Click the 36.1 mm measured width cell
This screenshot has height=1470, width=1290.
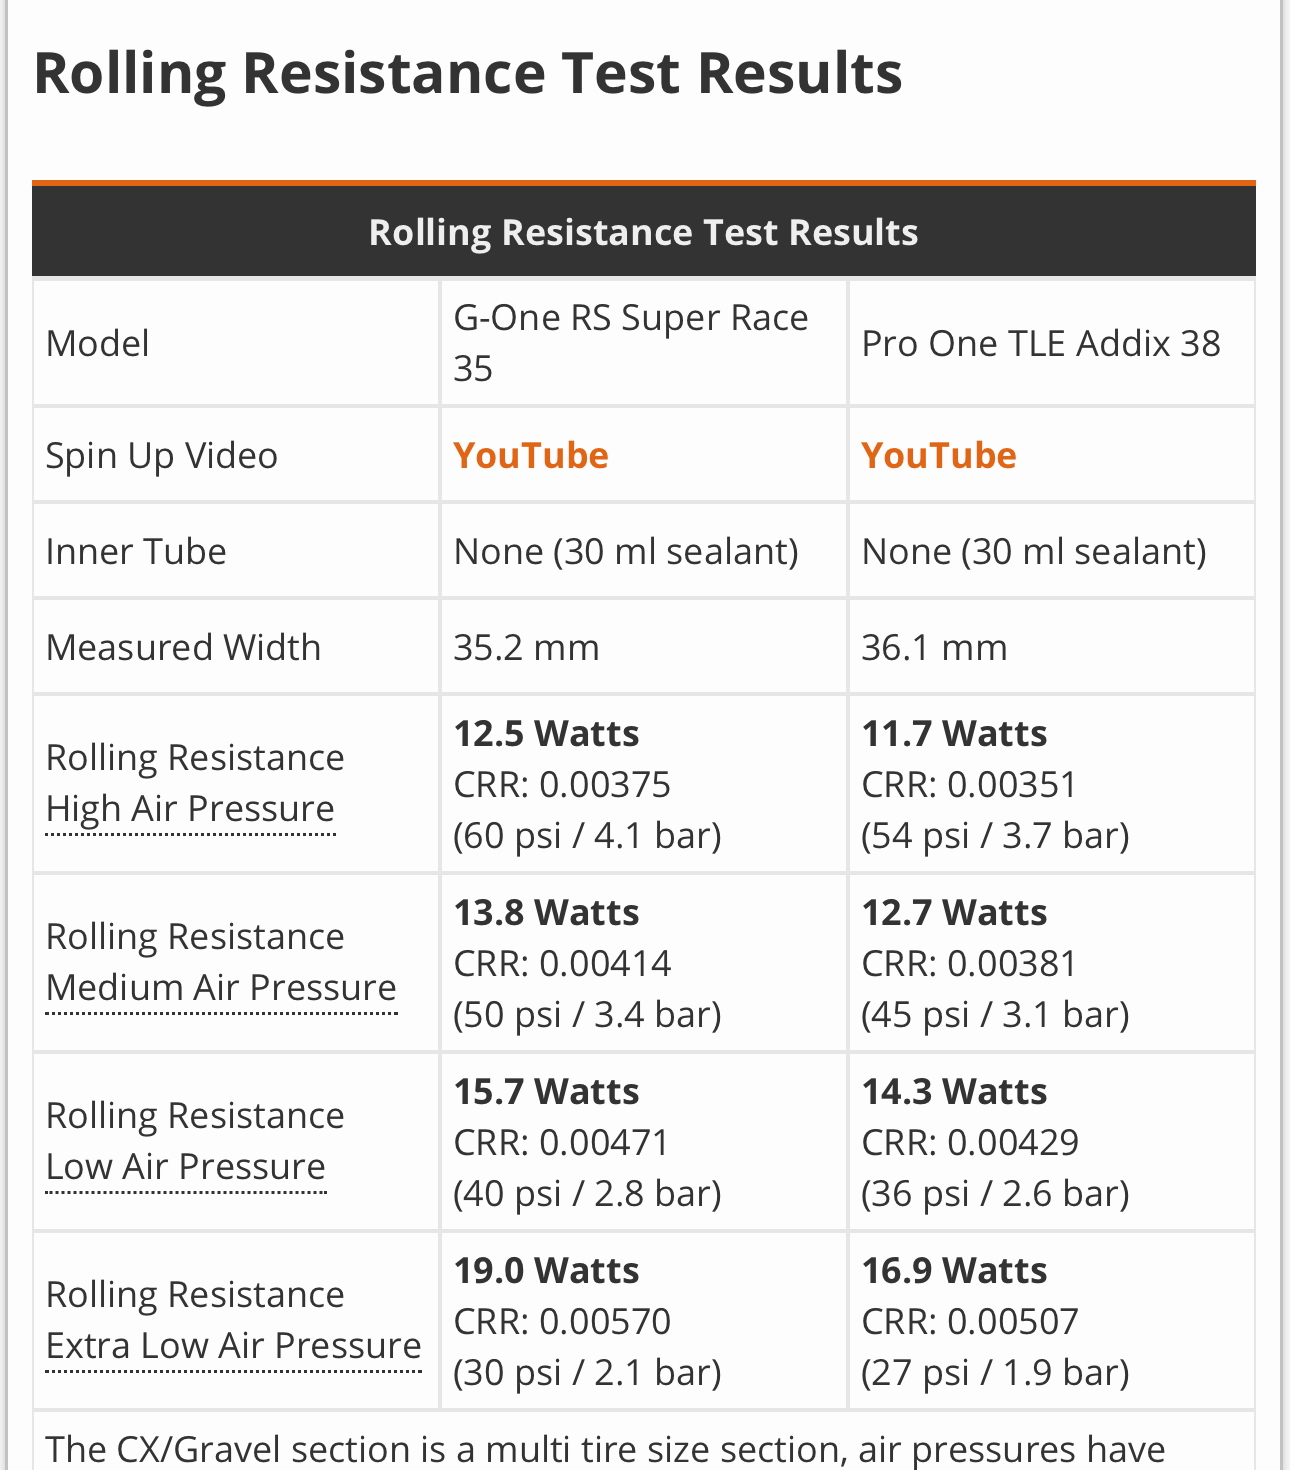pyautogui.click(x=934, y=647)
